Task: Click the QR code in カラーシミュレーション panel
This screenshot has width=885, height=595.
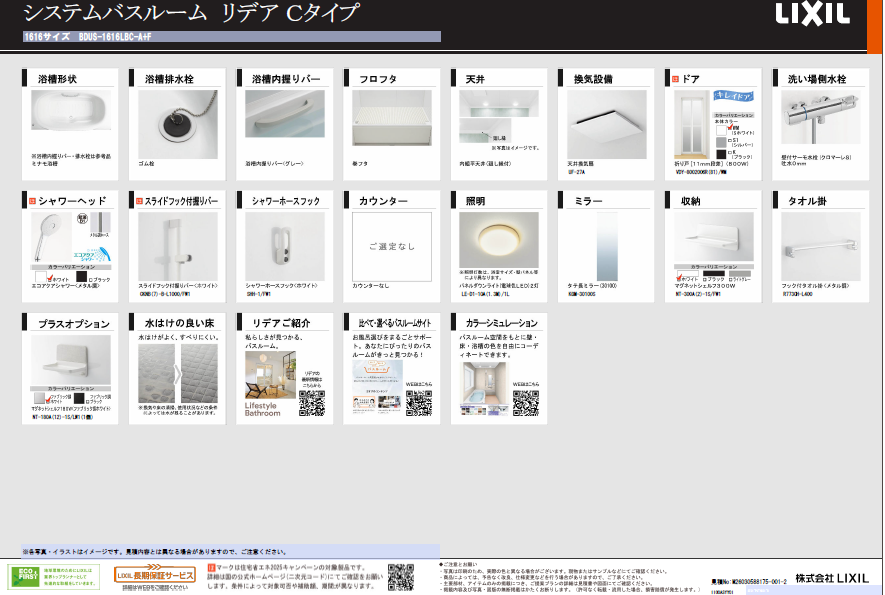Action: (x=526, y=402)
